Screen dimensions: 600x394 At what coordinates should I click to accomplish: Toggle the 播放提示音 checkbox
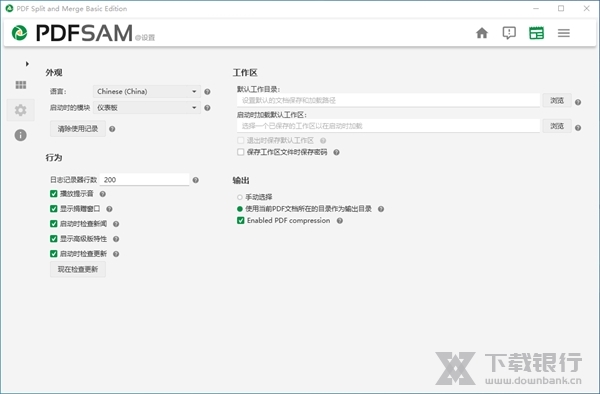click(54, 194)
